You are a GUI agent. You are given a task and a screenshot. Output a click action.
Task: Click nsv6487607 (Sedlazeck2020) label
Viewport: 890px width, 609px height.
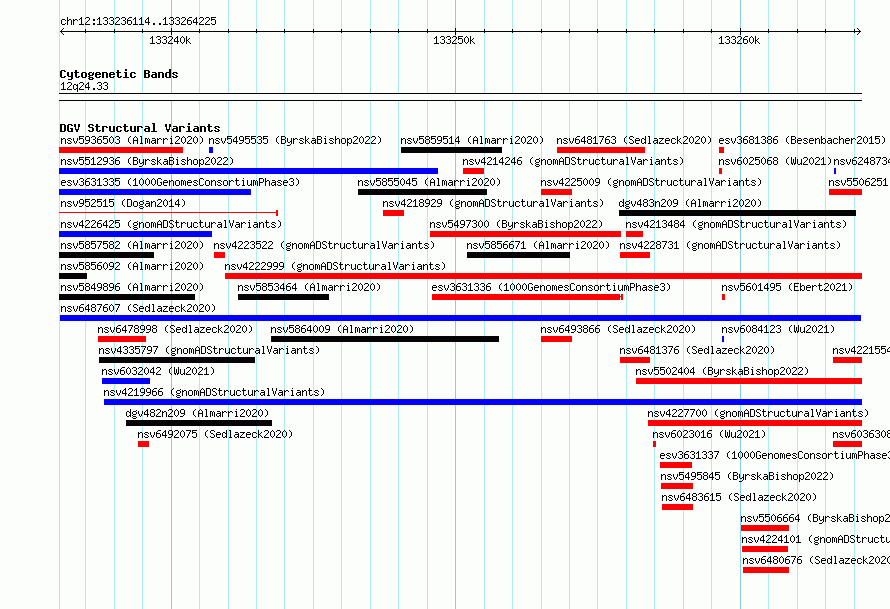click(138, 308)
